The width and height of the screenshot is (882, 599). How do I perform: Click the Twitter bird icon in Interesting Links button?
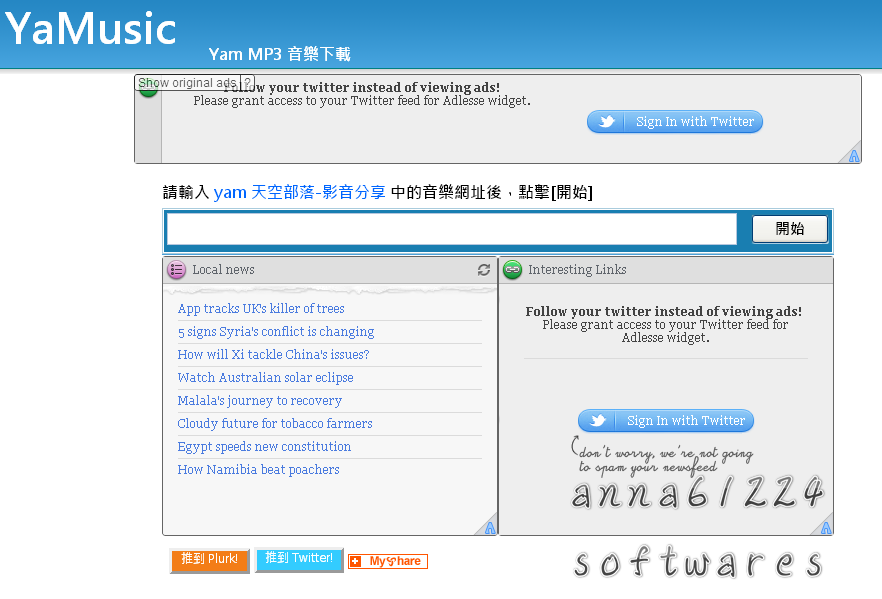(597, 421)
